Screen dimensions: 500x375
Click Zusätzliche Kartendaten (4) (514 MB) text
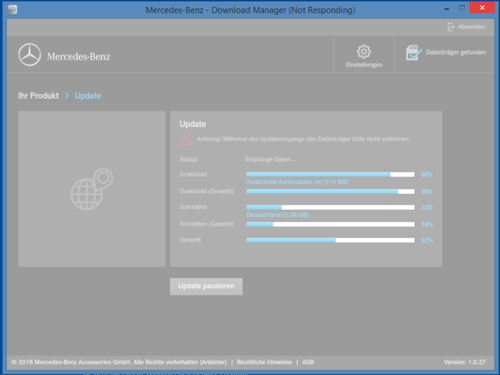click(298, 182)
